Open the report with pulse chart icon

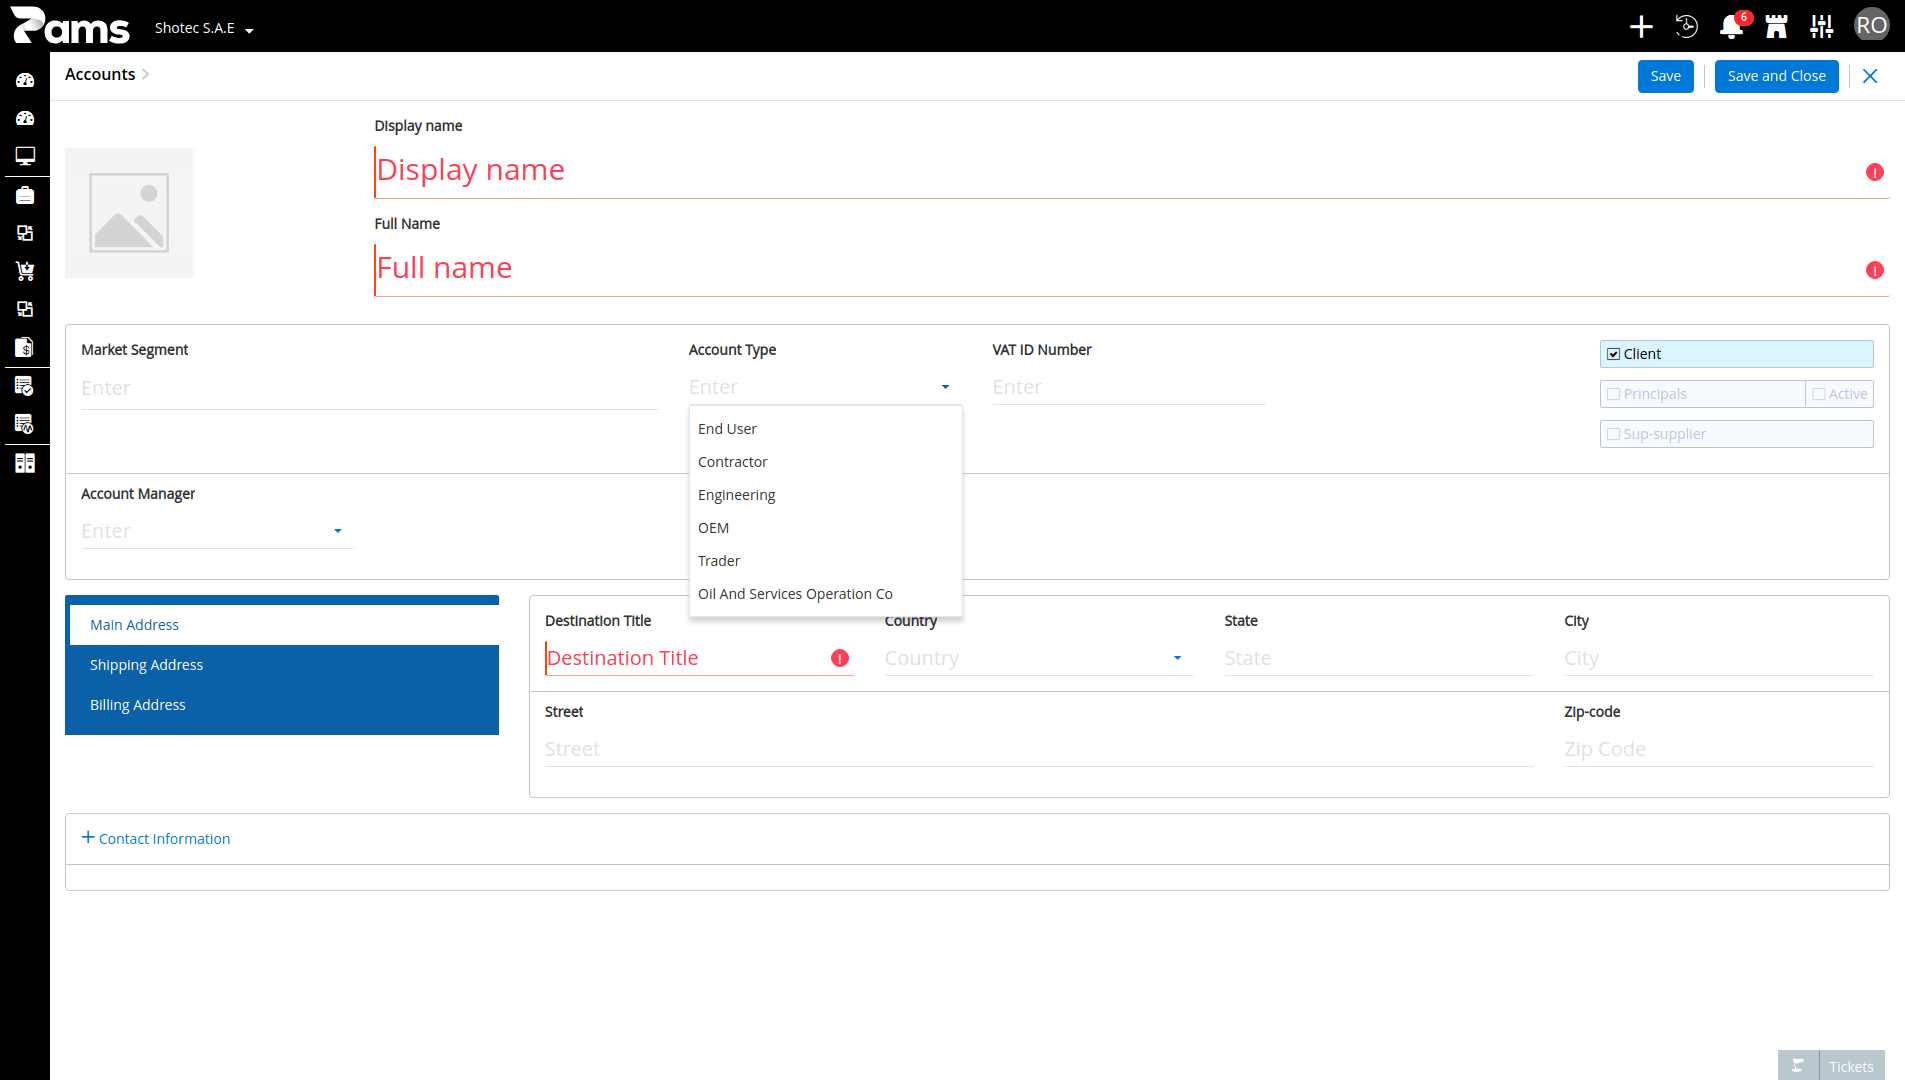pyautogui.click(x=25, y=424)
